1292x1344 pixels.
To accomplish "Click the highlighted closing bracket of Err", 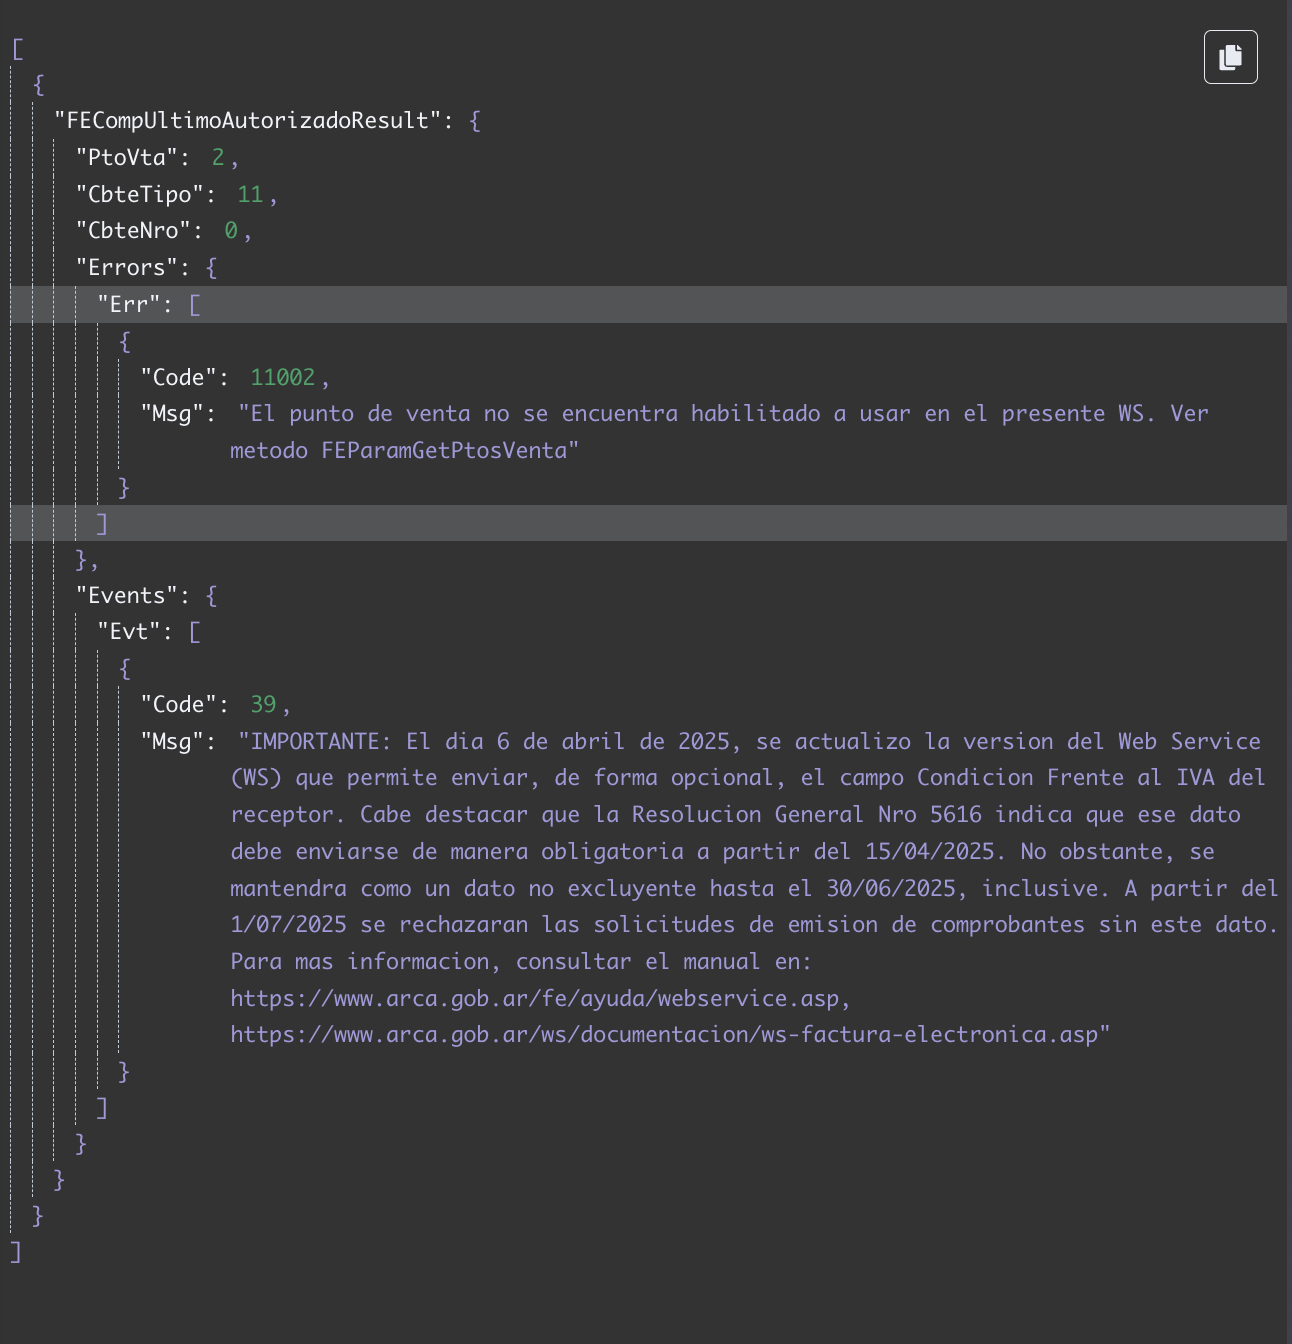I will pyautogui.click(x=101, y=523).
